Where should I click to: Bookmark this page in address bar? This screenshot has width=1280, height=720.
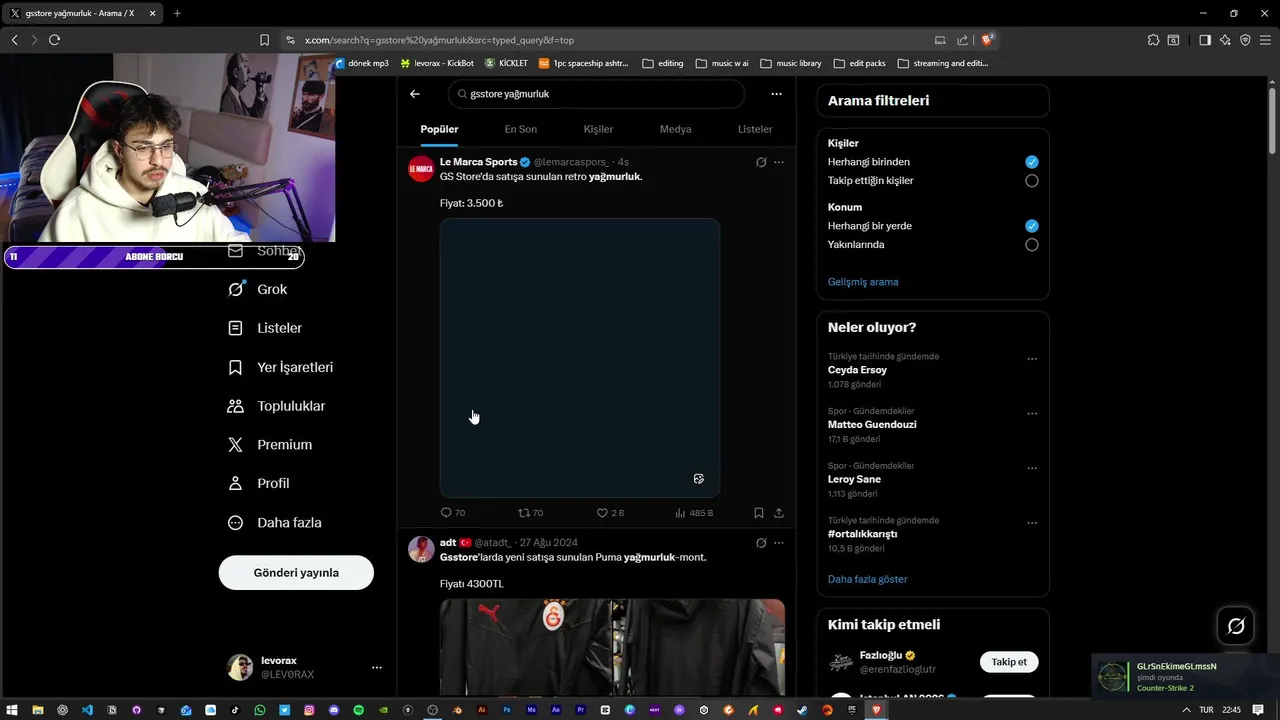pyautogui.click(x=264, y=40)
